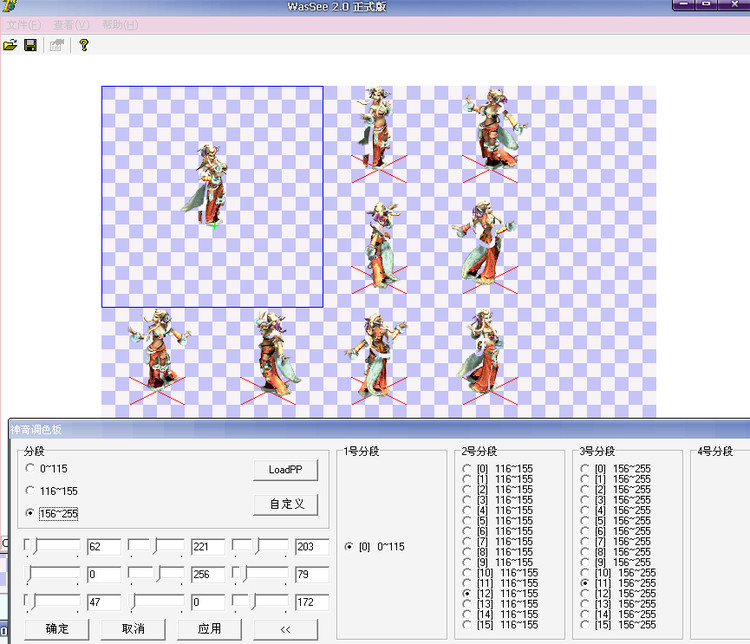Select [7] 116~155 in 2号分段
This screenshot has height=644, width=750.
coord(467,541)
